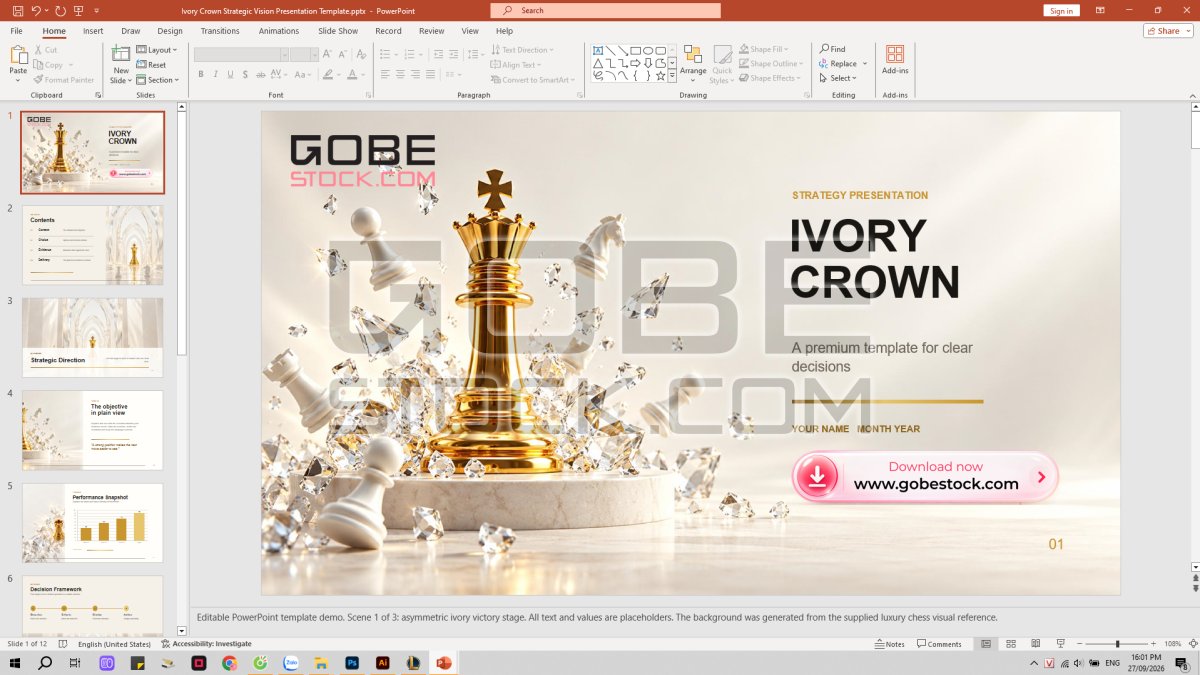Click the English (United States) language indicator

pyautogui.click(x=114, y=644)
